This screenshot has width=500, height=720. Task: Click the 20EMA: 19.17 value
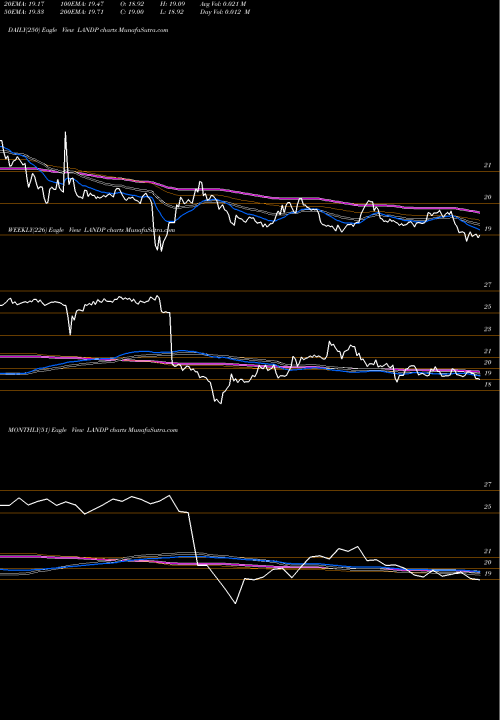[x=26, y=4]
